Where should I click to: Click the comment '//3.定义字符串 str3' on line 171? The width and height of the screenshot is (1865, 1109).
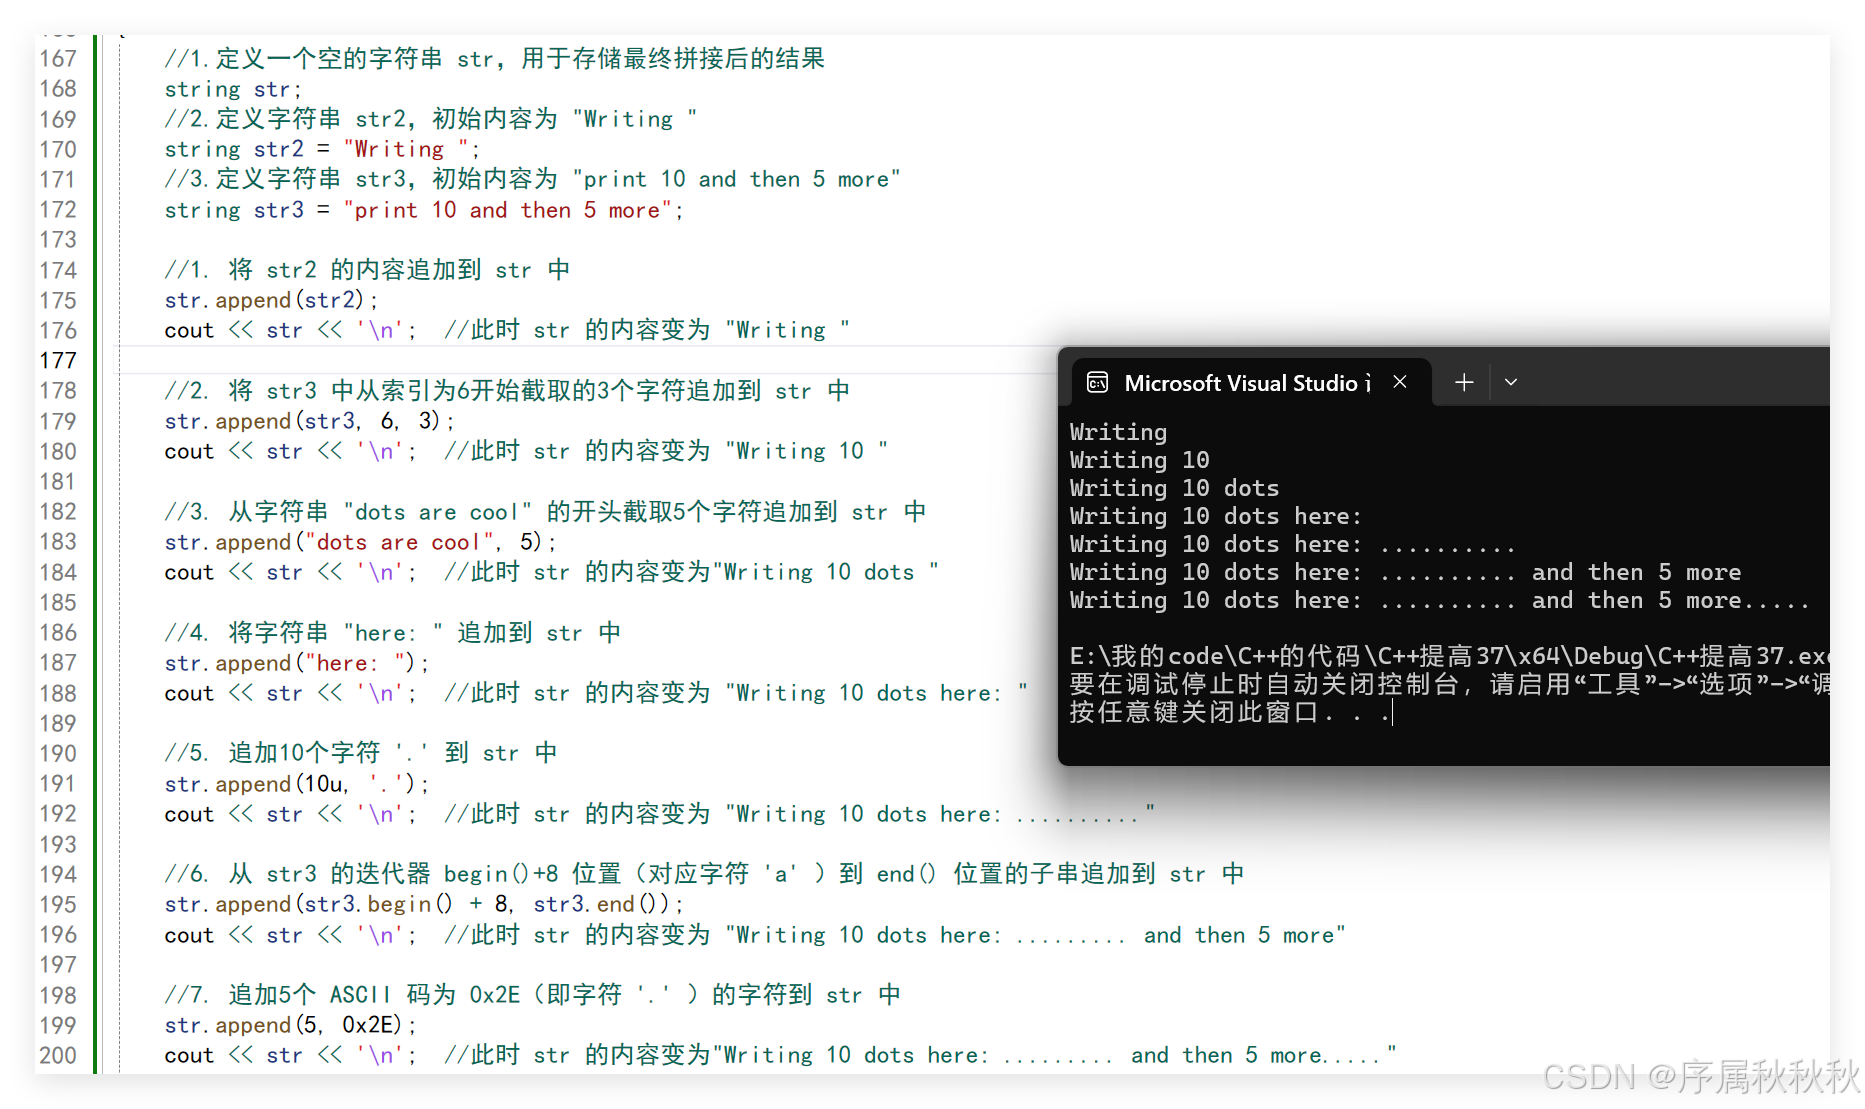tap(533, 179)
